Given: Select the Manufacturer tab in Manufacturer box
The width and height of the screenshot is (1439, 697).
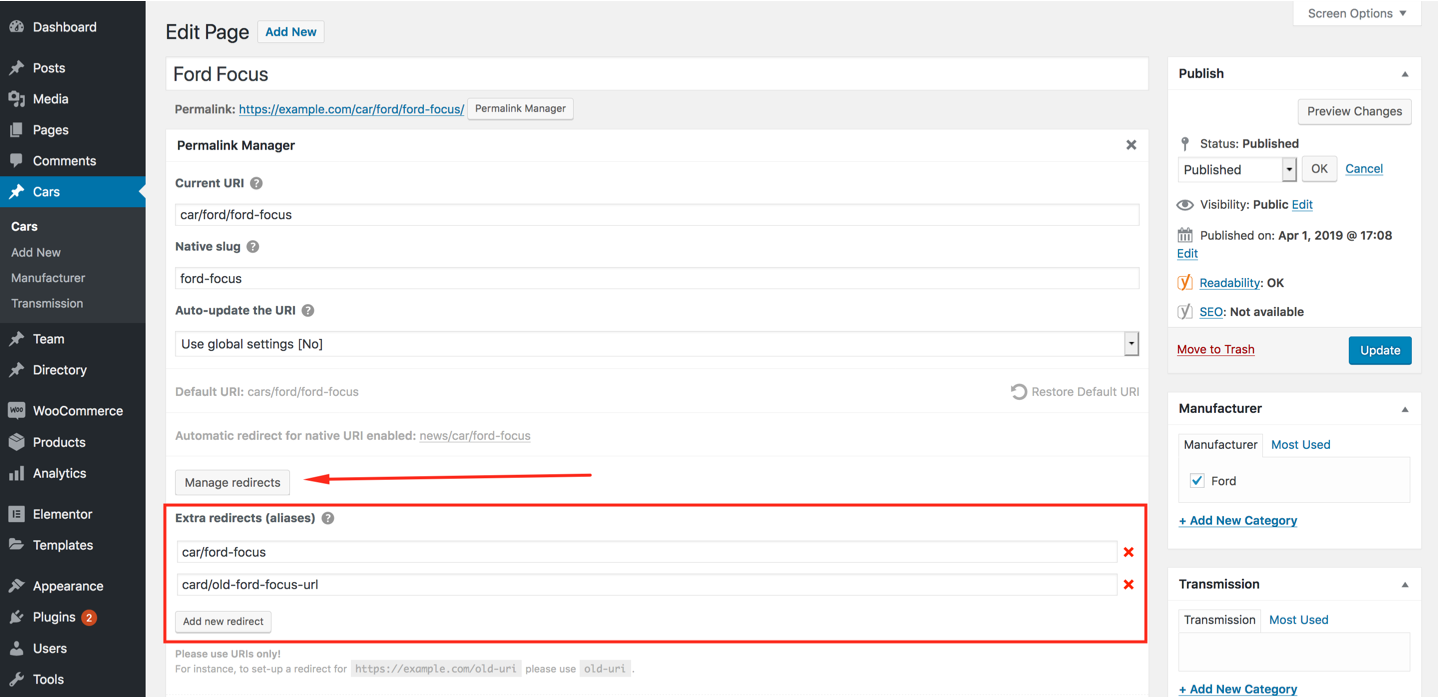Looking at the screenshot, I should point(1220,445).
